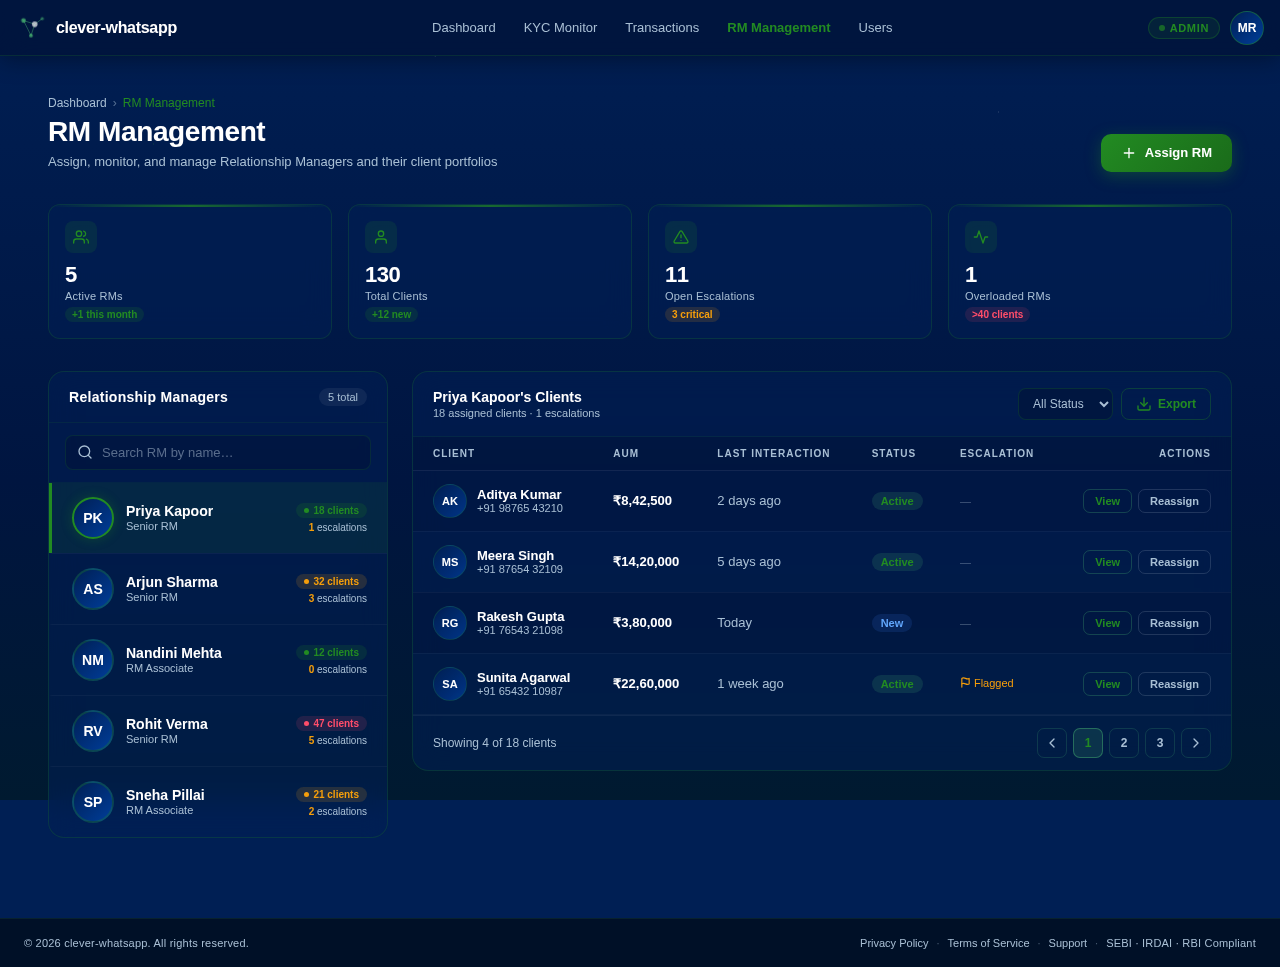
Task: Open the All Status filter dropdown
Action: (1065, 404)
